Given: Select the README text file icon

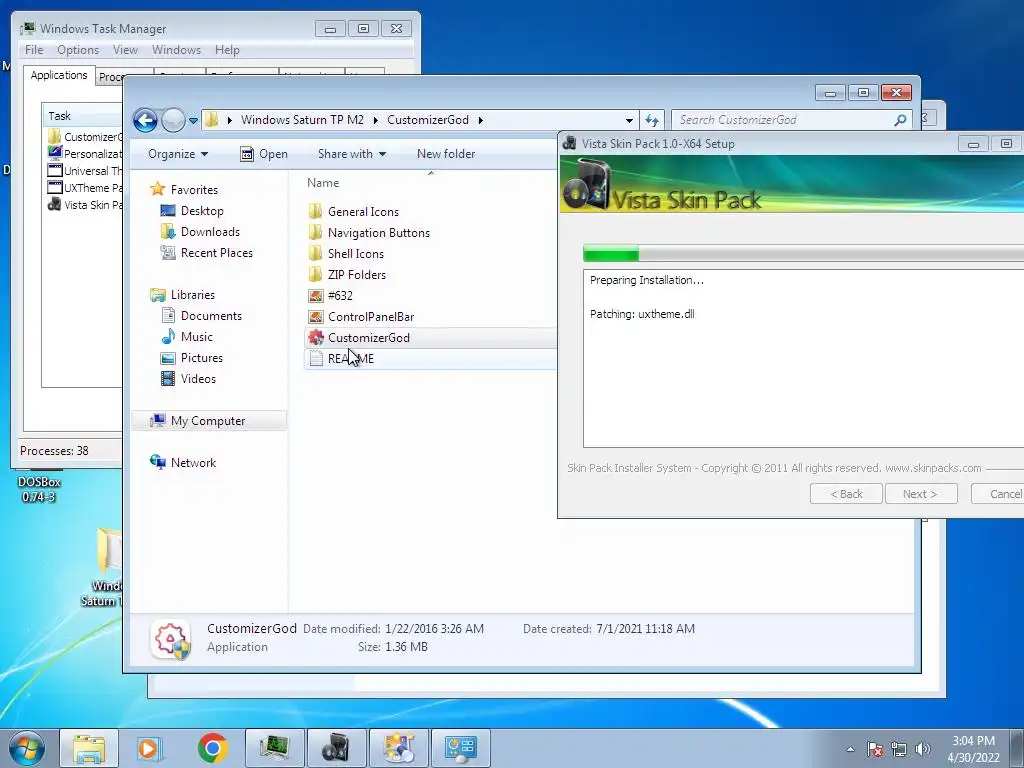Looking at the screenshot, I should pyautogui.click(x=315, y=359).
